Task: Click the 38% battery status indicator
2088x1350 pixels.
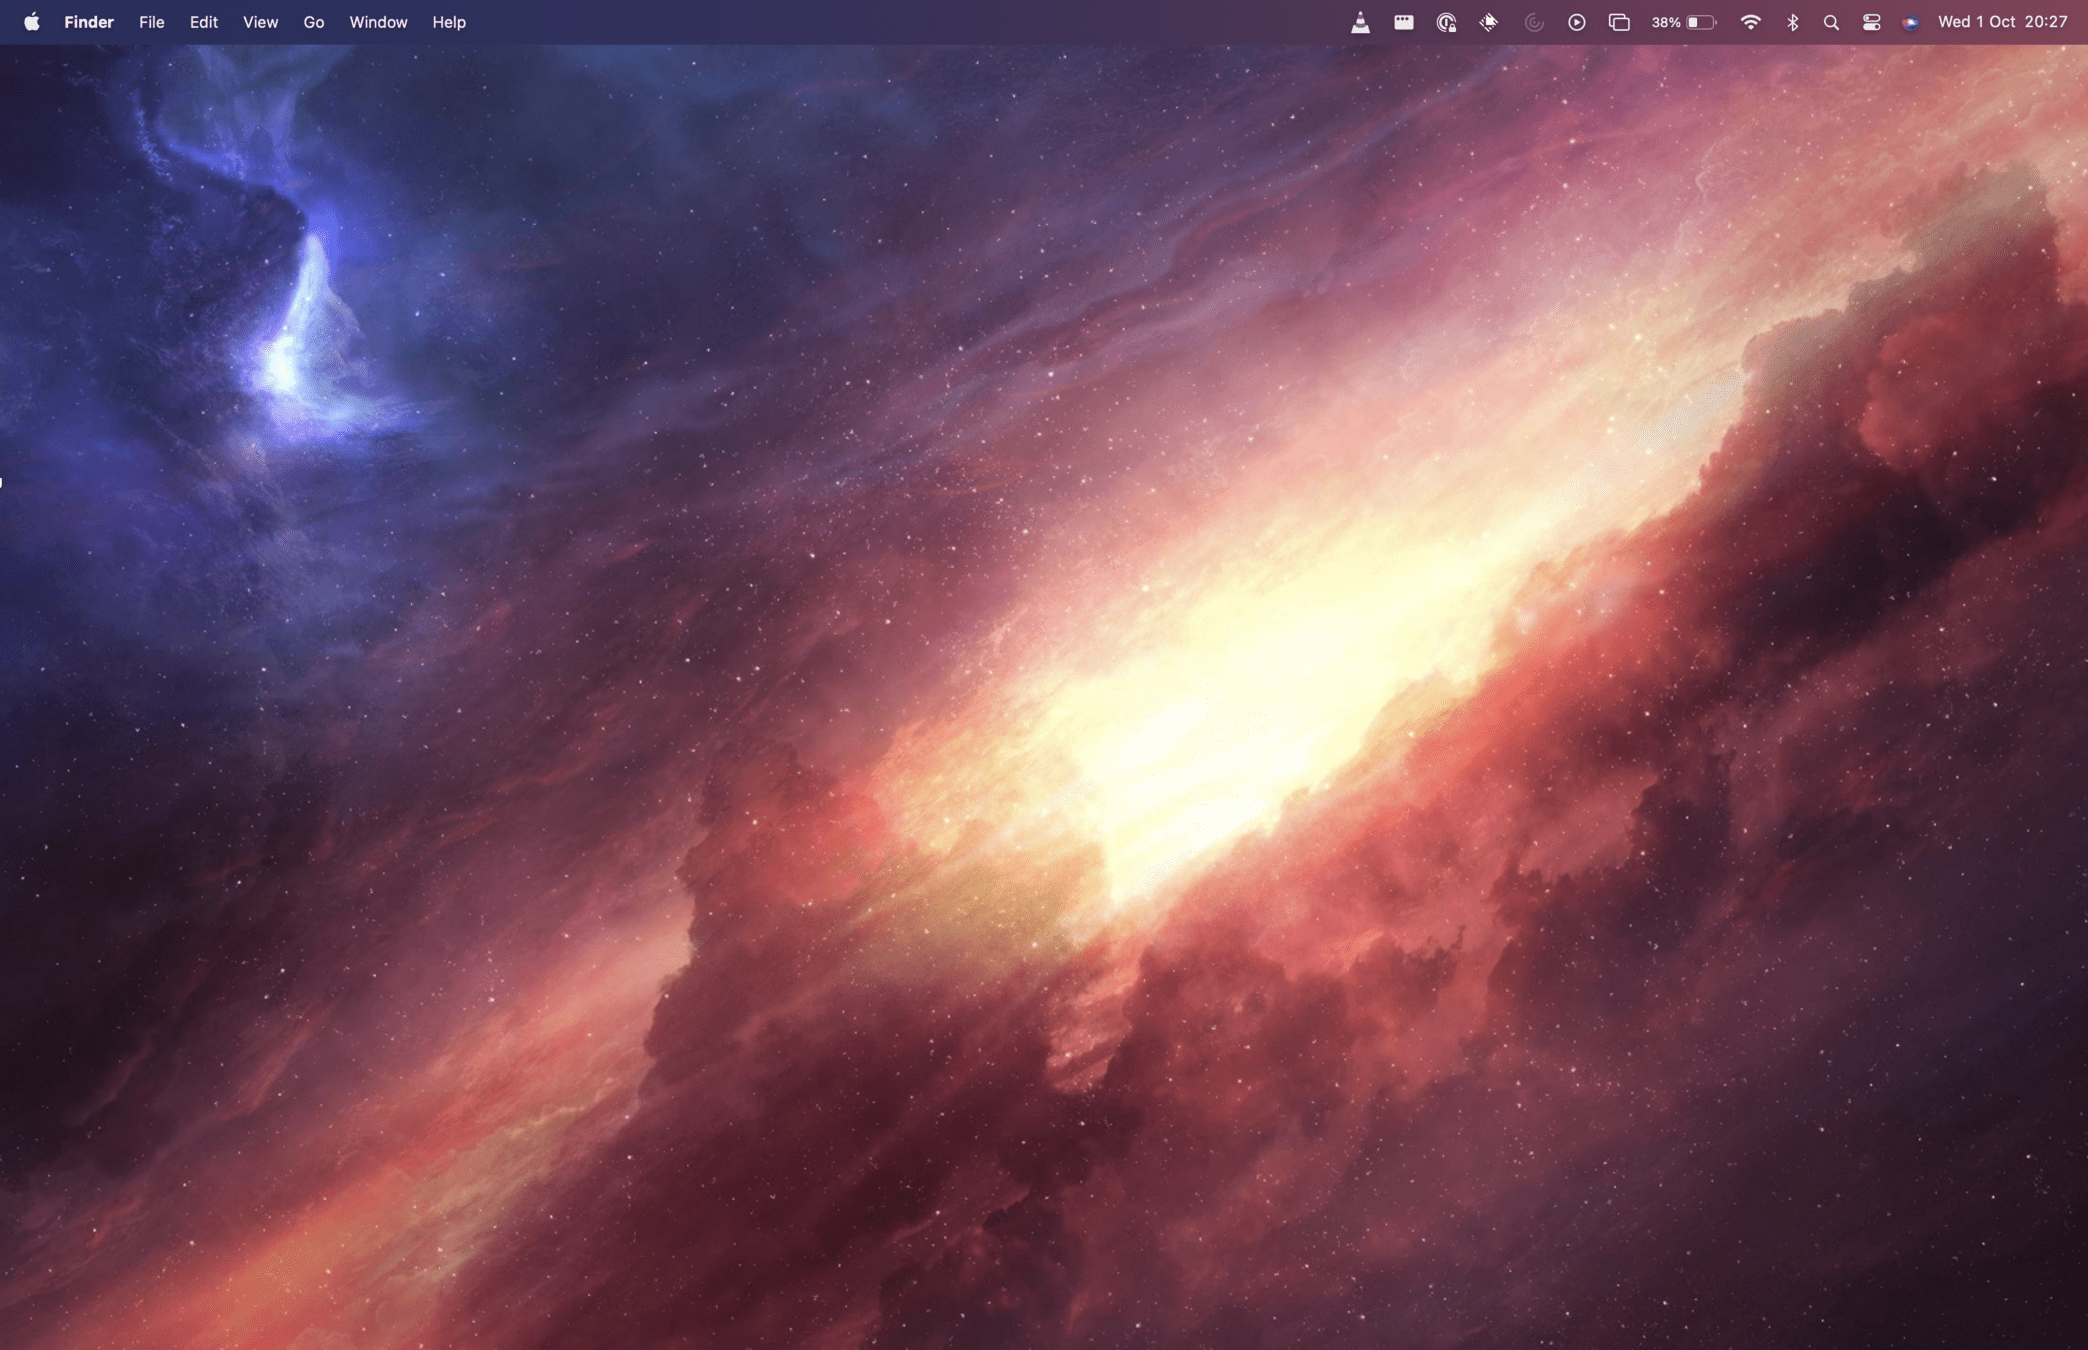Action: point(1683,22)
